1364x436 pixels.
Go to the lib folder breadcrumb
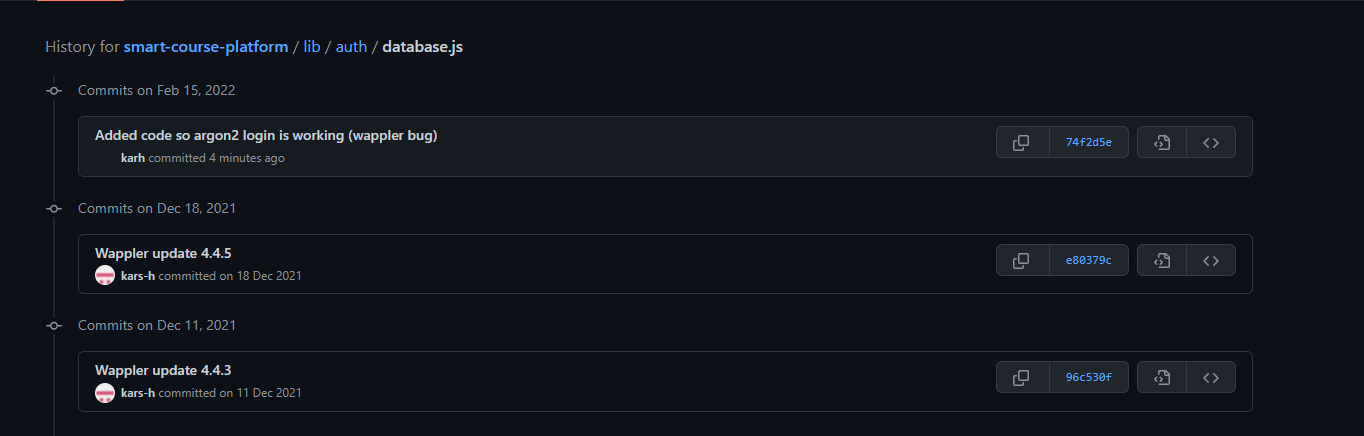311,47
